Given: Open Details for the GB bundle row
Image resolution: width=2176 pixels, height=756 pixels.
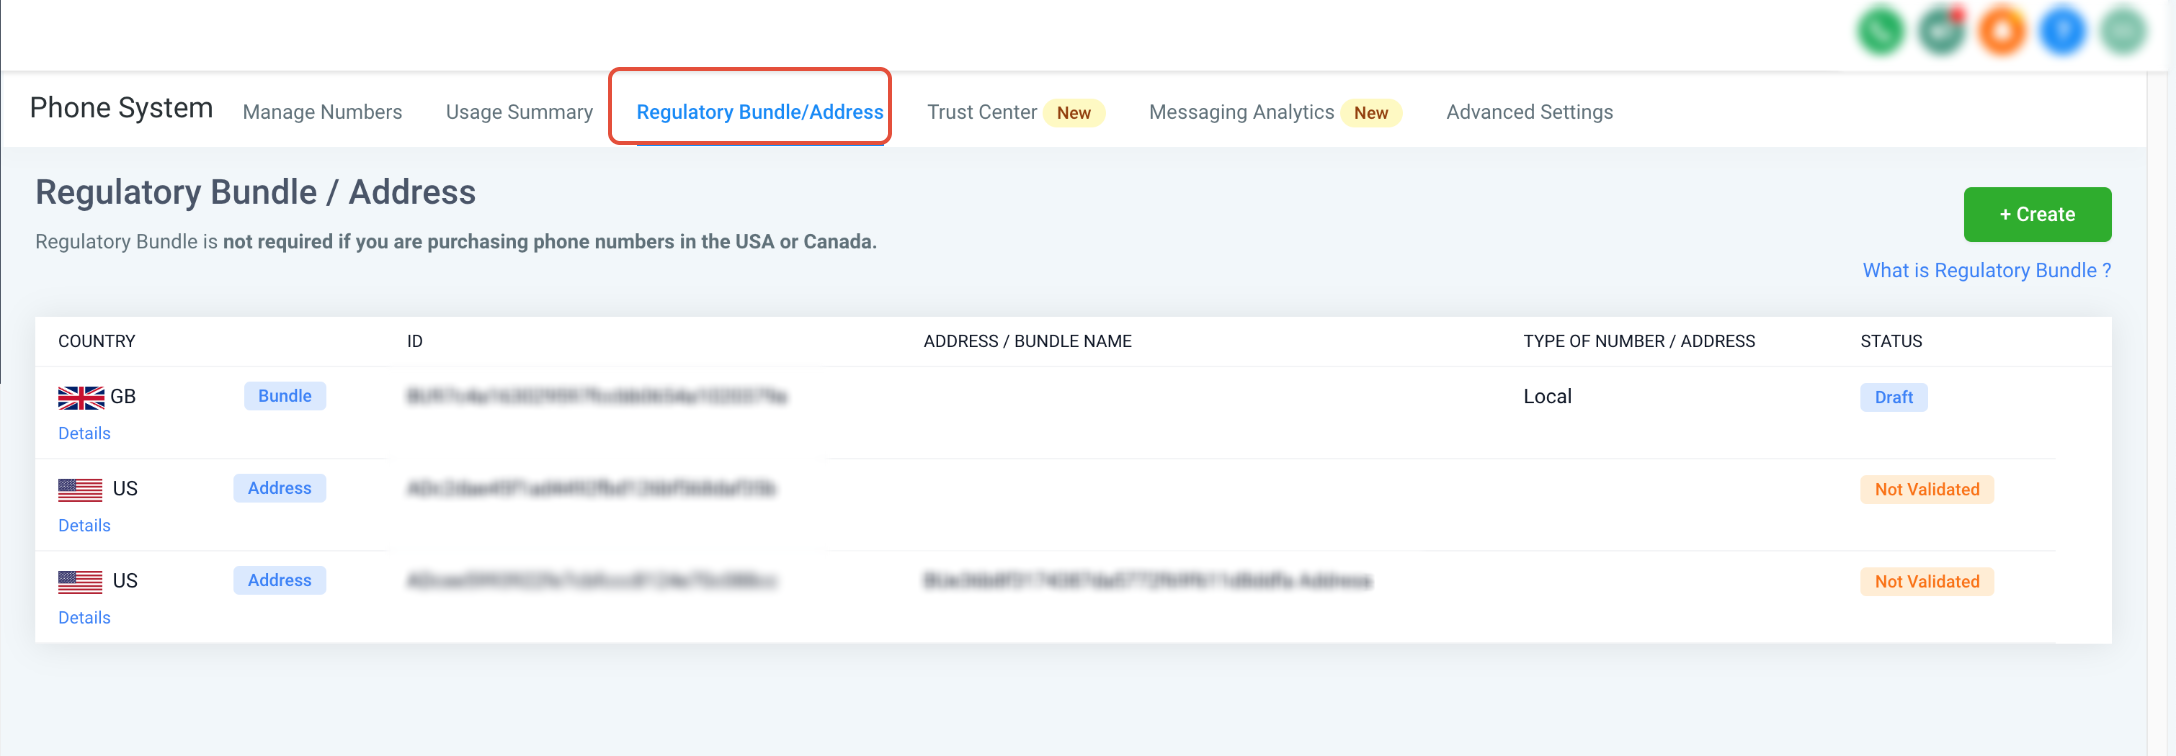Looking at the screenshot, I should click(84, 433).
